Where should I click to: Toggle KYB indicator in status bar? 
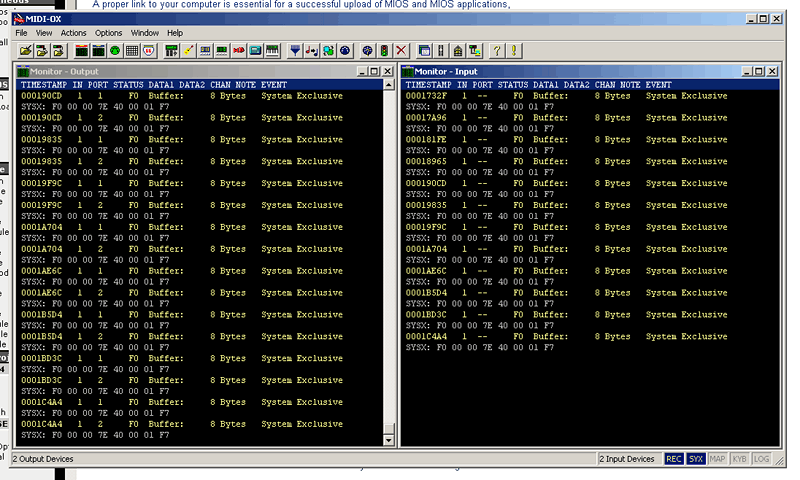click(739, 459)
